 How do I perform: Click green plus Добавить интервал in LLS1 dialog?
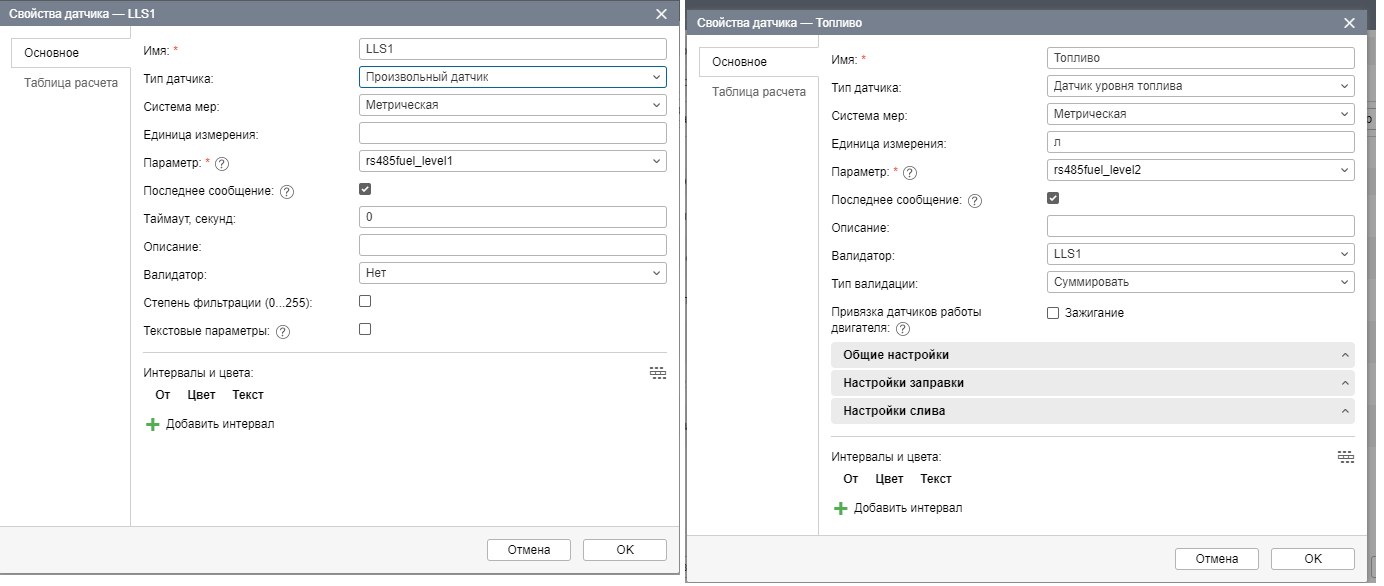pyautogui.click(x=153, y=424)
